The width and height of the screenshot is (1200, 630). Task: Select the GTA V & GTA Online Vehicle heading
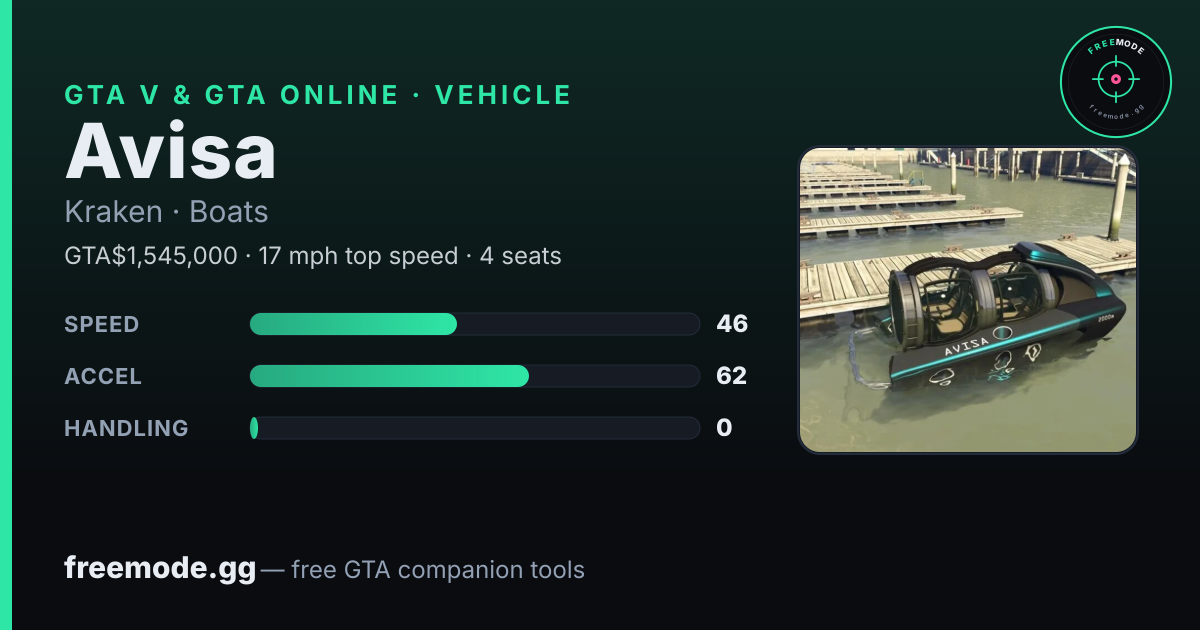[x=318, y=95]
